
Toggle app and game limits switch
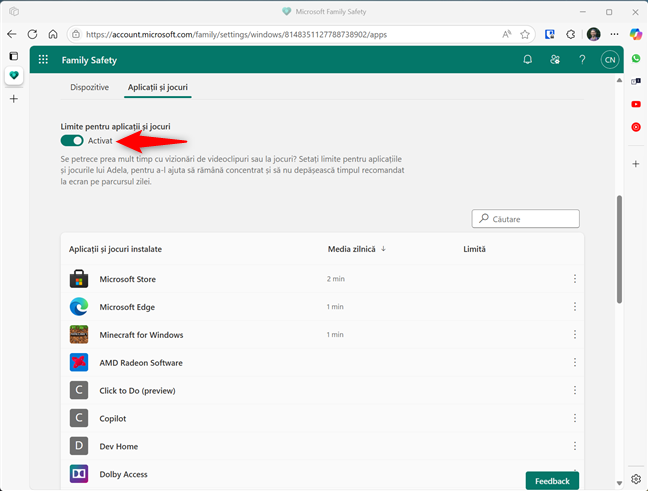72,141
